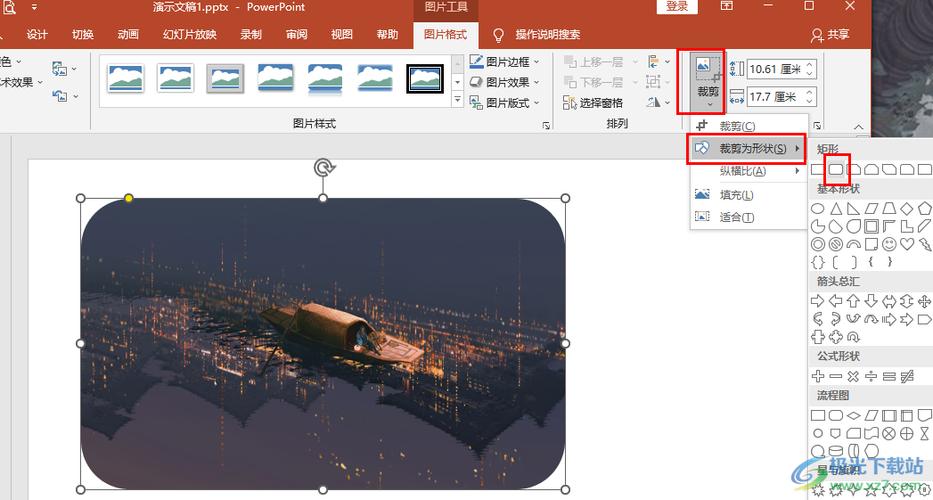The width and height of the screenshot is (933, 500).
Task: Open the Aspect Ratio (纵横比) submenu
Action: pos(749,171)
